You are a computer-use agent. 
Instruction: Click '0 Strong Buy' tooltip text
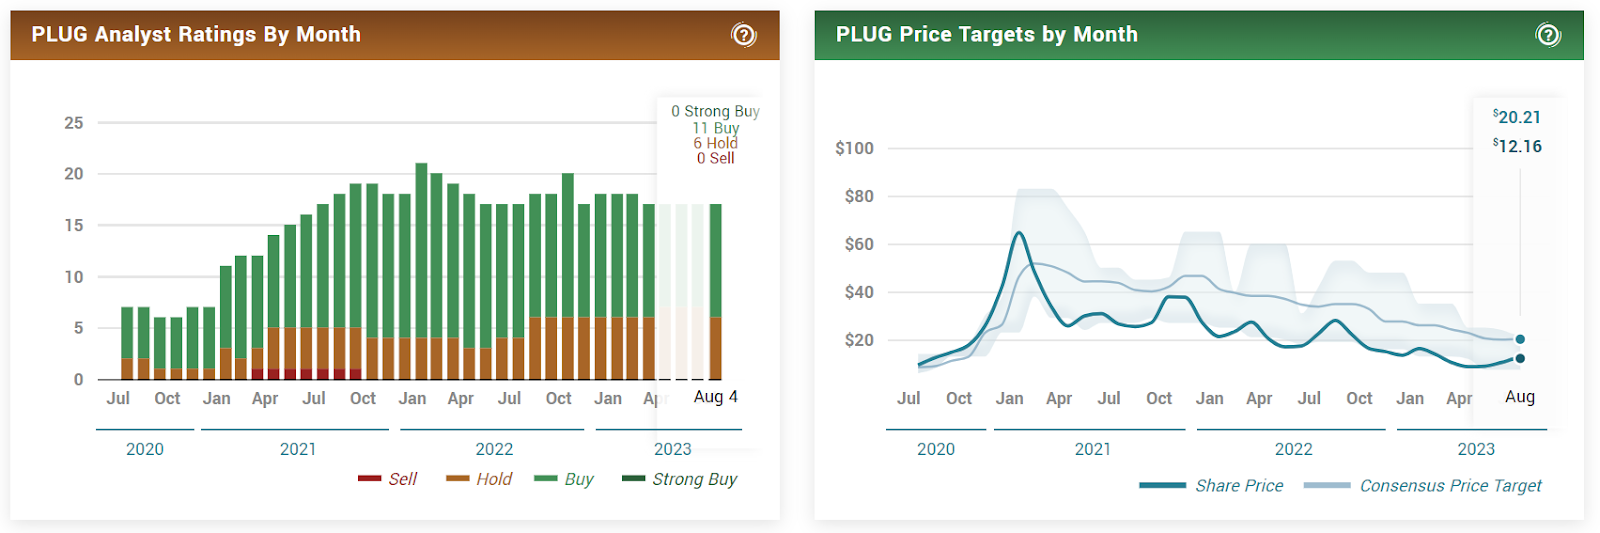(716, 111)
